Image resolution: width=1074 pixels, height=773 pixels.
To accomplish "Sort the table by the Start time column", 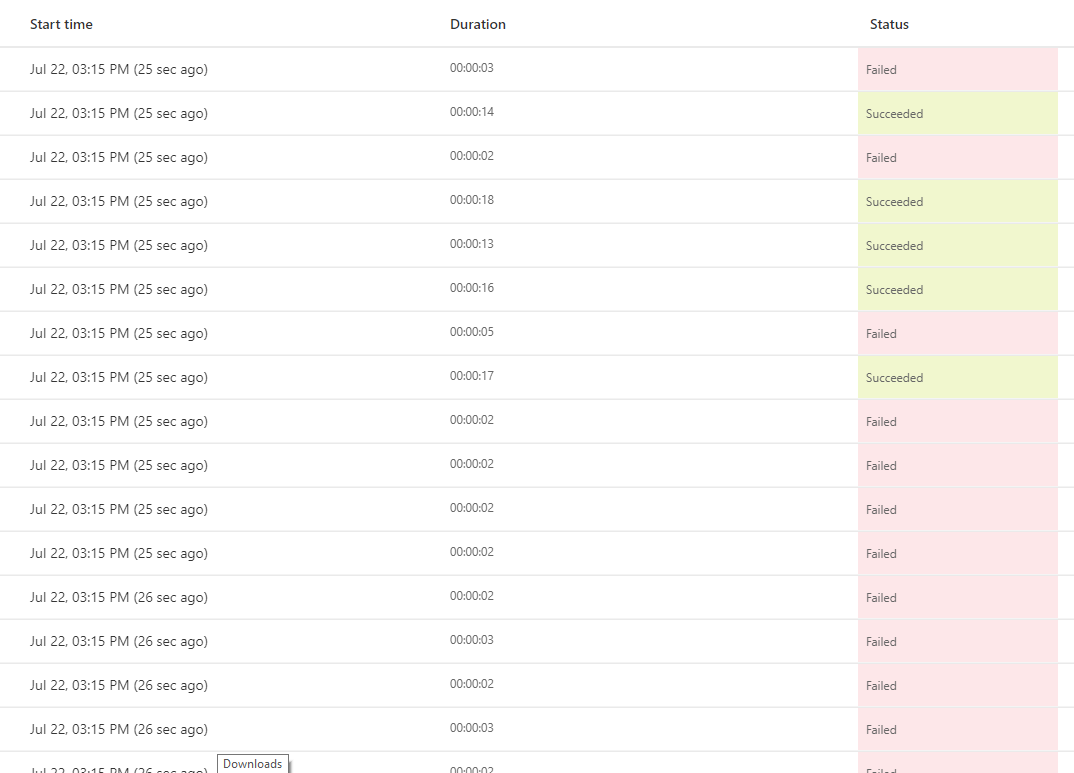I will tap(61, 24).
